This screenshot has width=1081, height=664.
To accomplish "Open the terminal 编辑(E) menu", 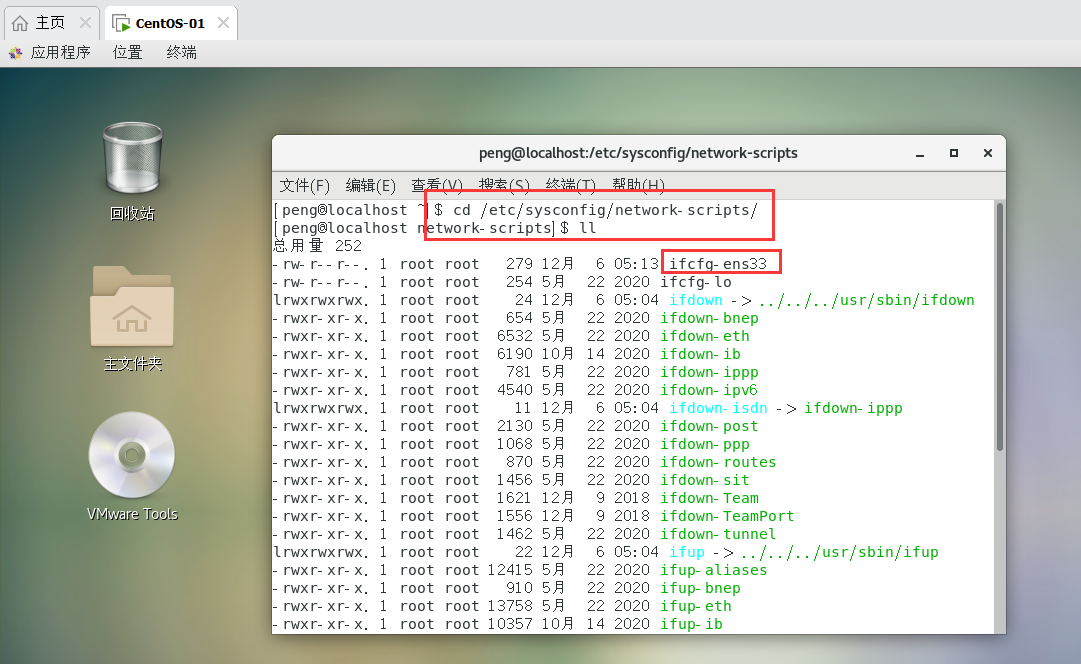I will pyautogui.click(x=371, y=185).
